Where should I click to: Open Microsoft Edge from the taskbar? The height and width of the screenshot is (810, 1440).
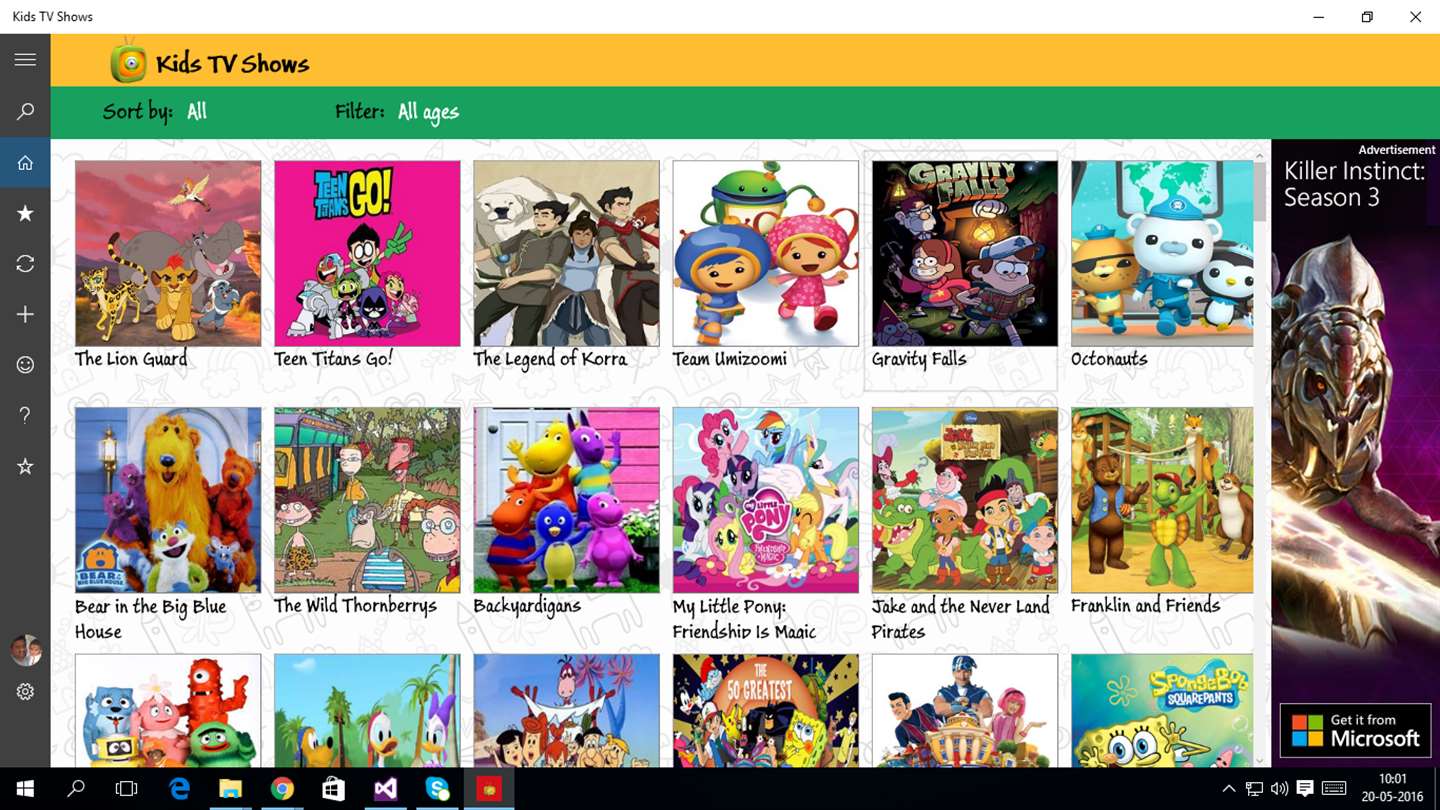[180, 789]
